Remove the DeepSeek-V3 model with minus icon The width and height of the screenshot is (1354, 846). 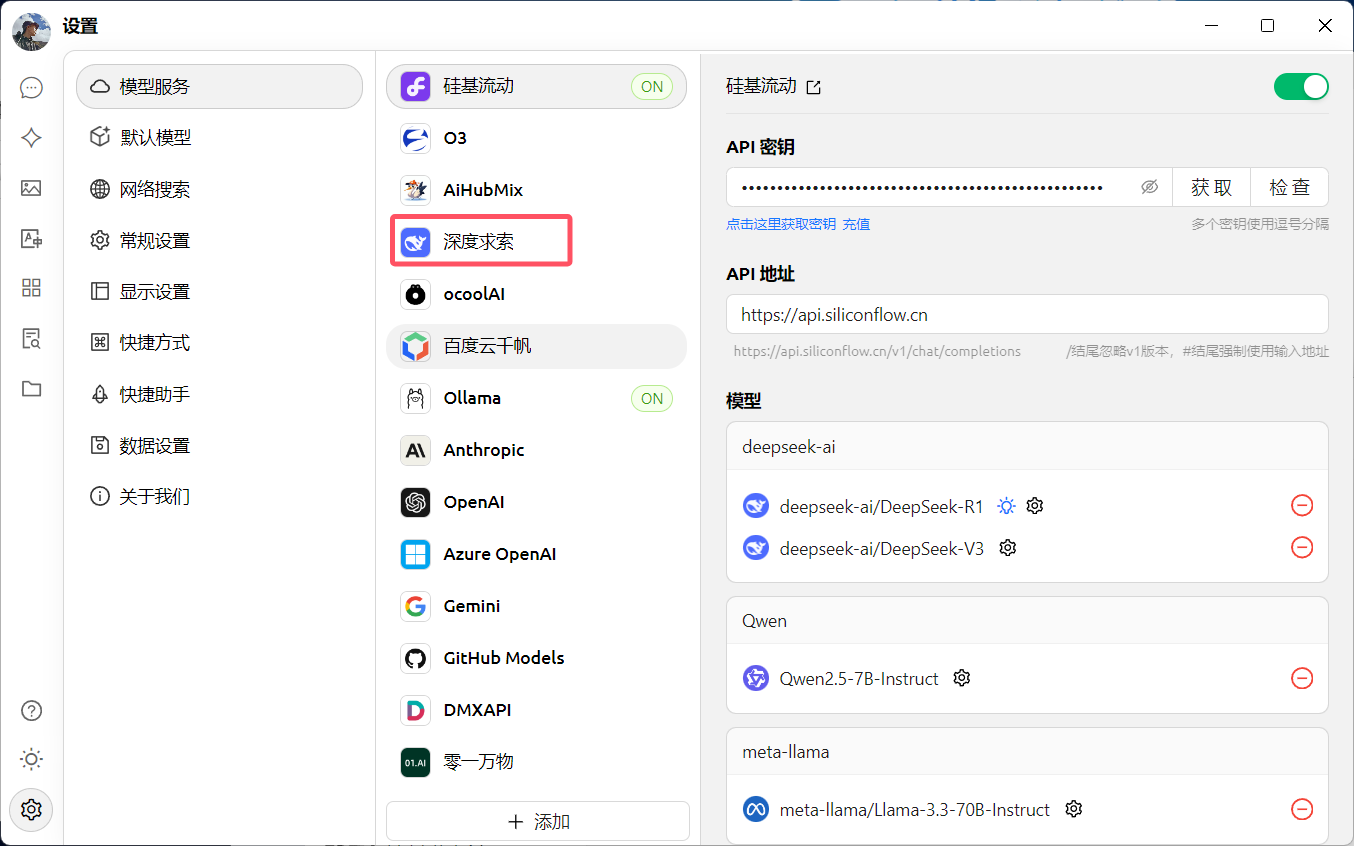[x=1302, y=548]
